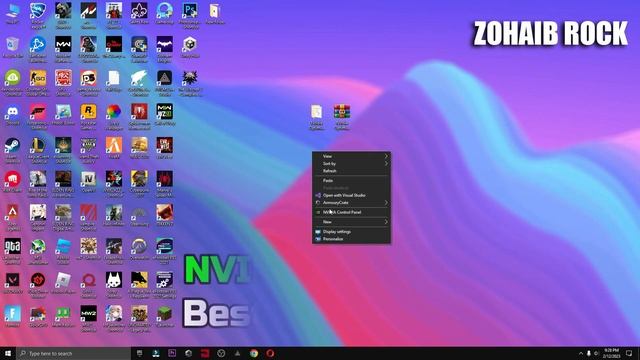The image size is (640, 360).
Task: Select the Discord desktop shortcut
Action: (12, 112)
